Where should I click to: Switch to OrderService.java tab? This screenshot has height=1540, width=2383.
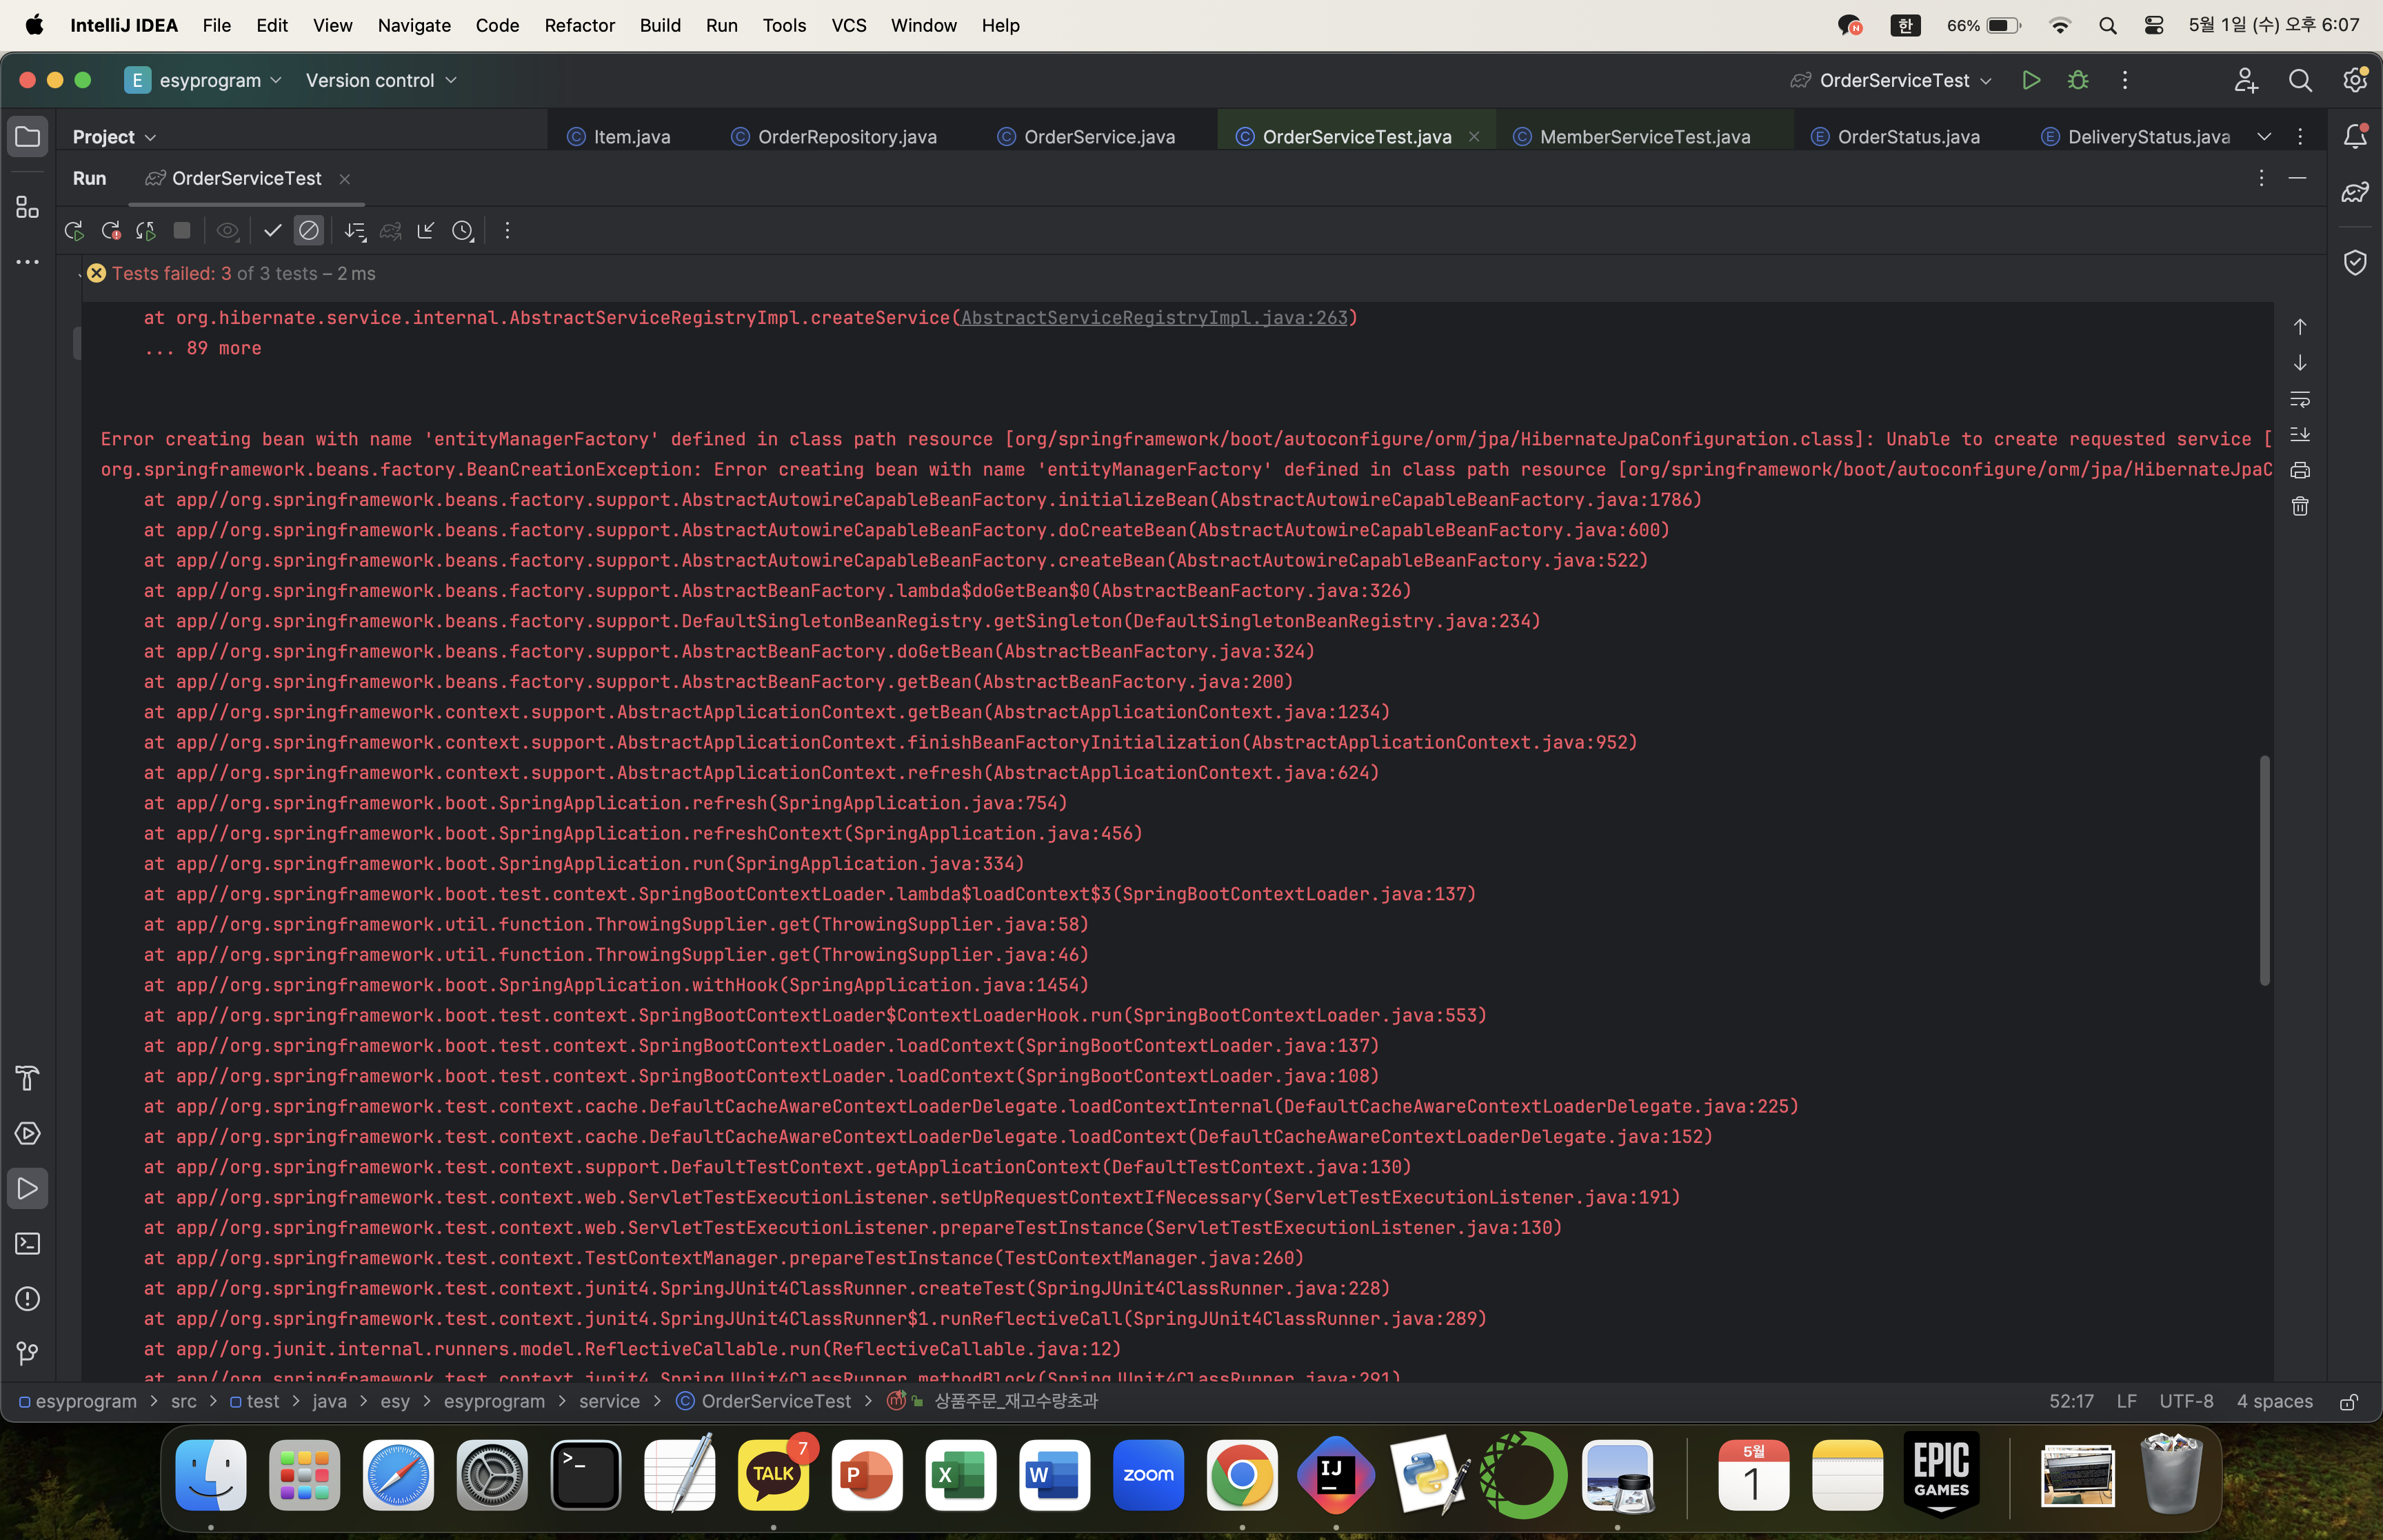pyautogui.click(x=1086, y=137)
